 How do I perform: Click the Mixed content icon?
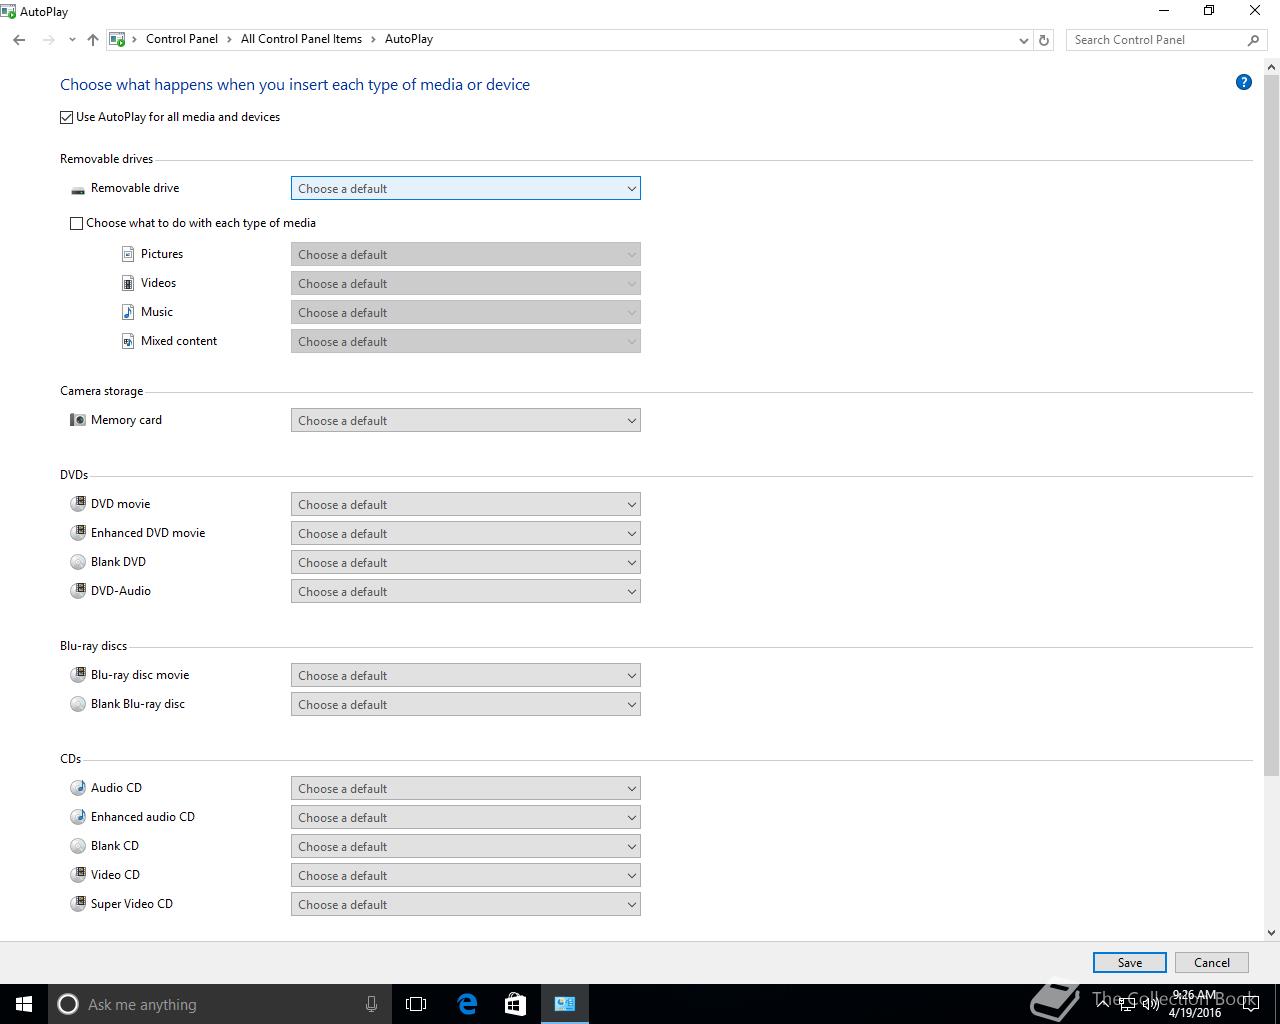pos(128,341)
